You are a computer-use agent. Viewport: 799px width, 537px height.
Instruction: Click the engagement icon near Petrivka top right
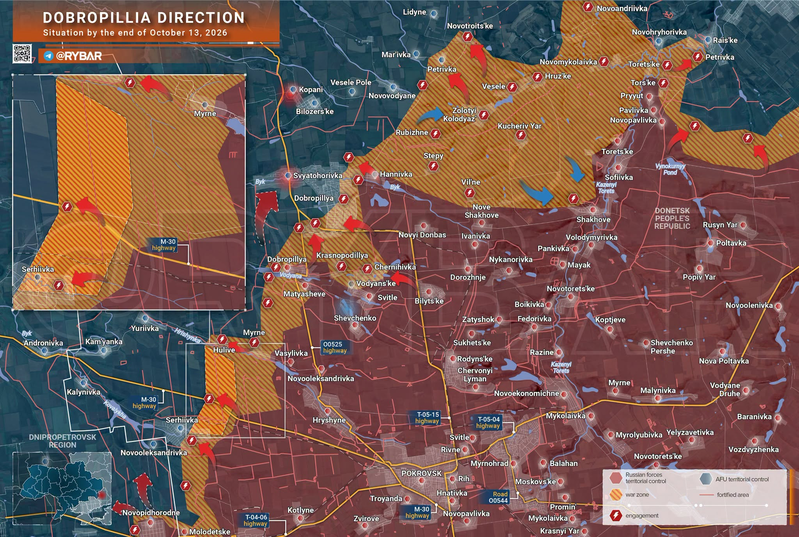pyautogui.click(x=697, y=57)
